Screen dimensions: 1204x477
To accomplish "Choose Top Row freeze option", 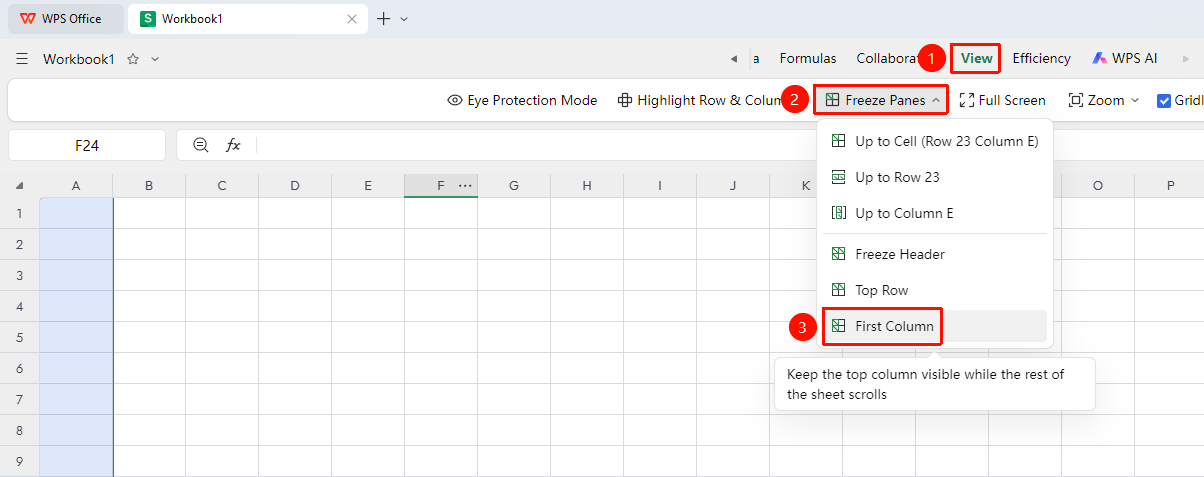I will tap(935, 290).
